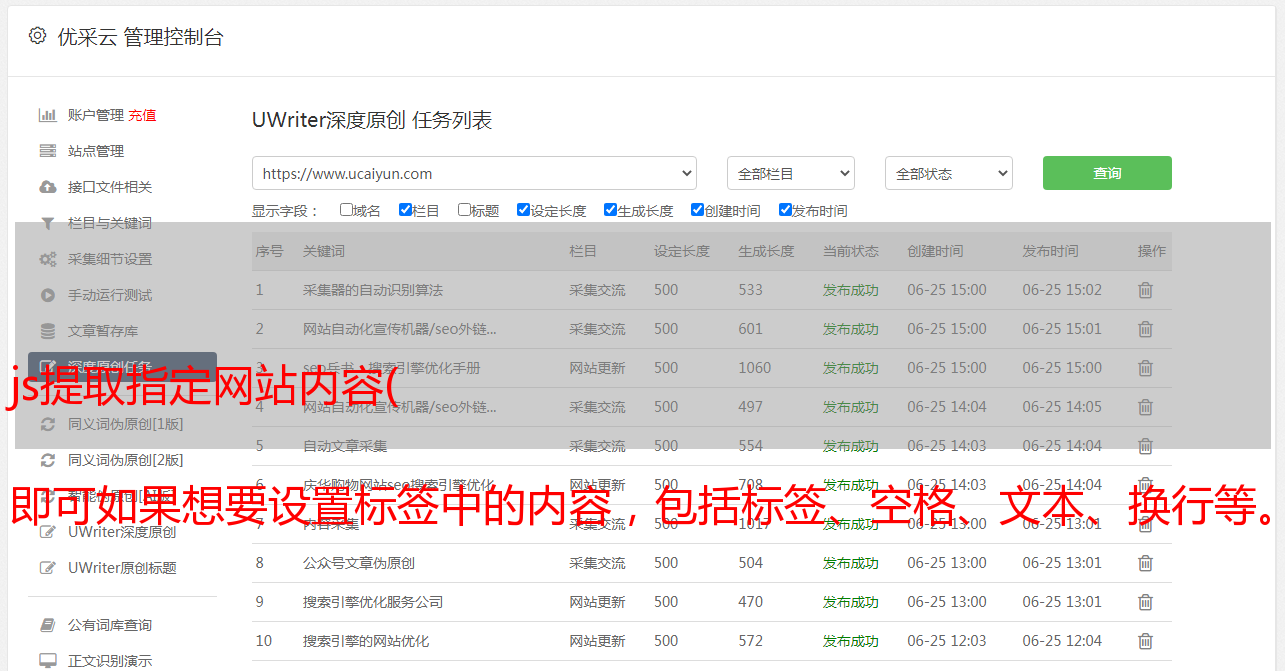This screenshot has height=671, width=1285.
Task: Remove task 3 using the trash icon
Action: pyautogui.click(x=1145, y=368)
